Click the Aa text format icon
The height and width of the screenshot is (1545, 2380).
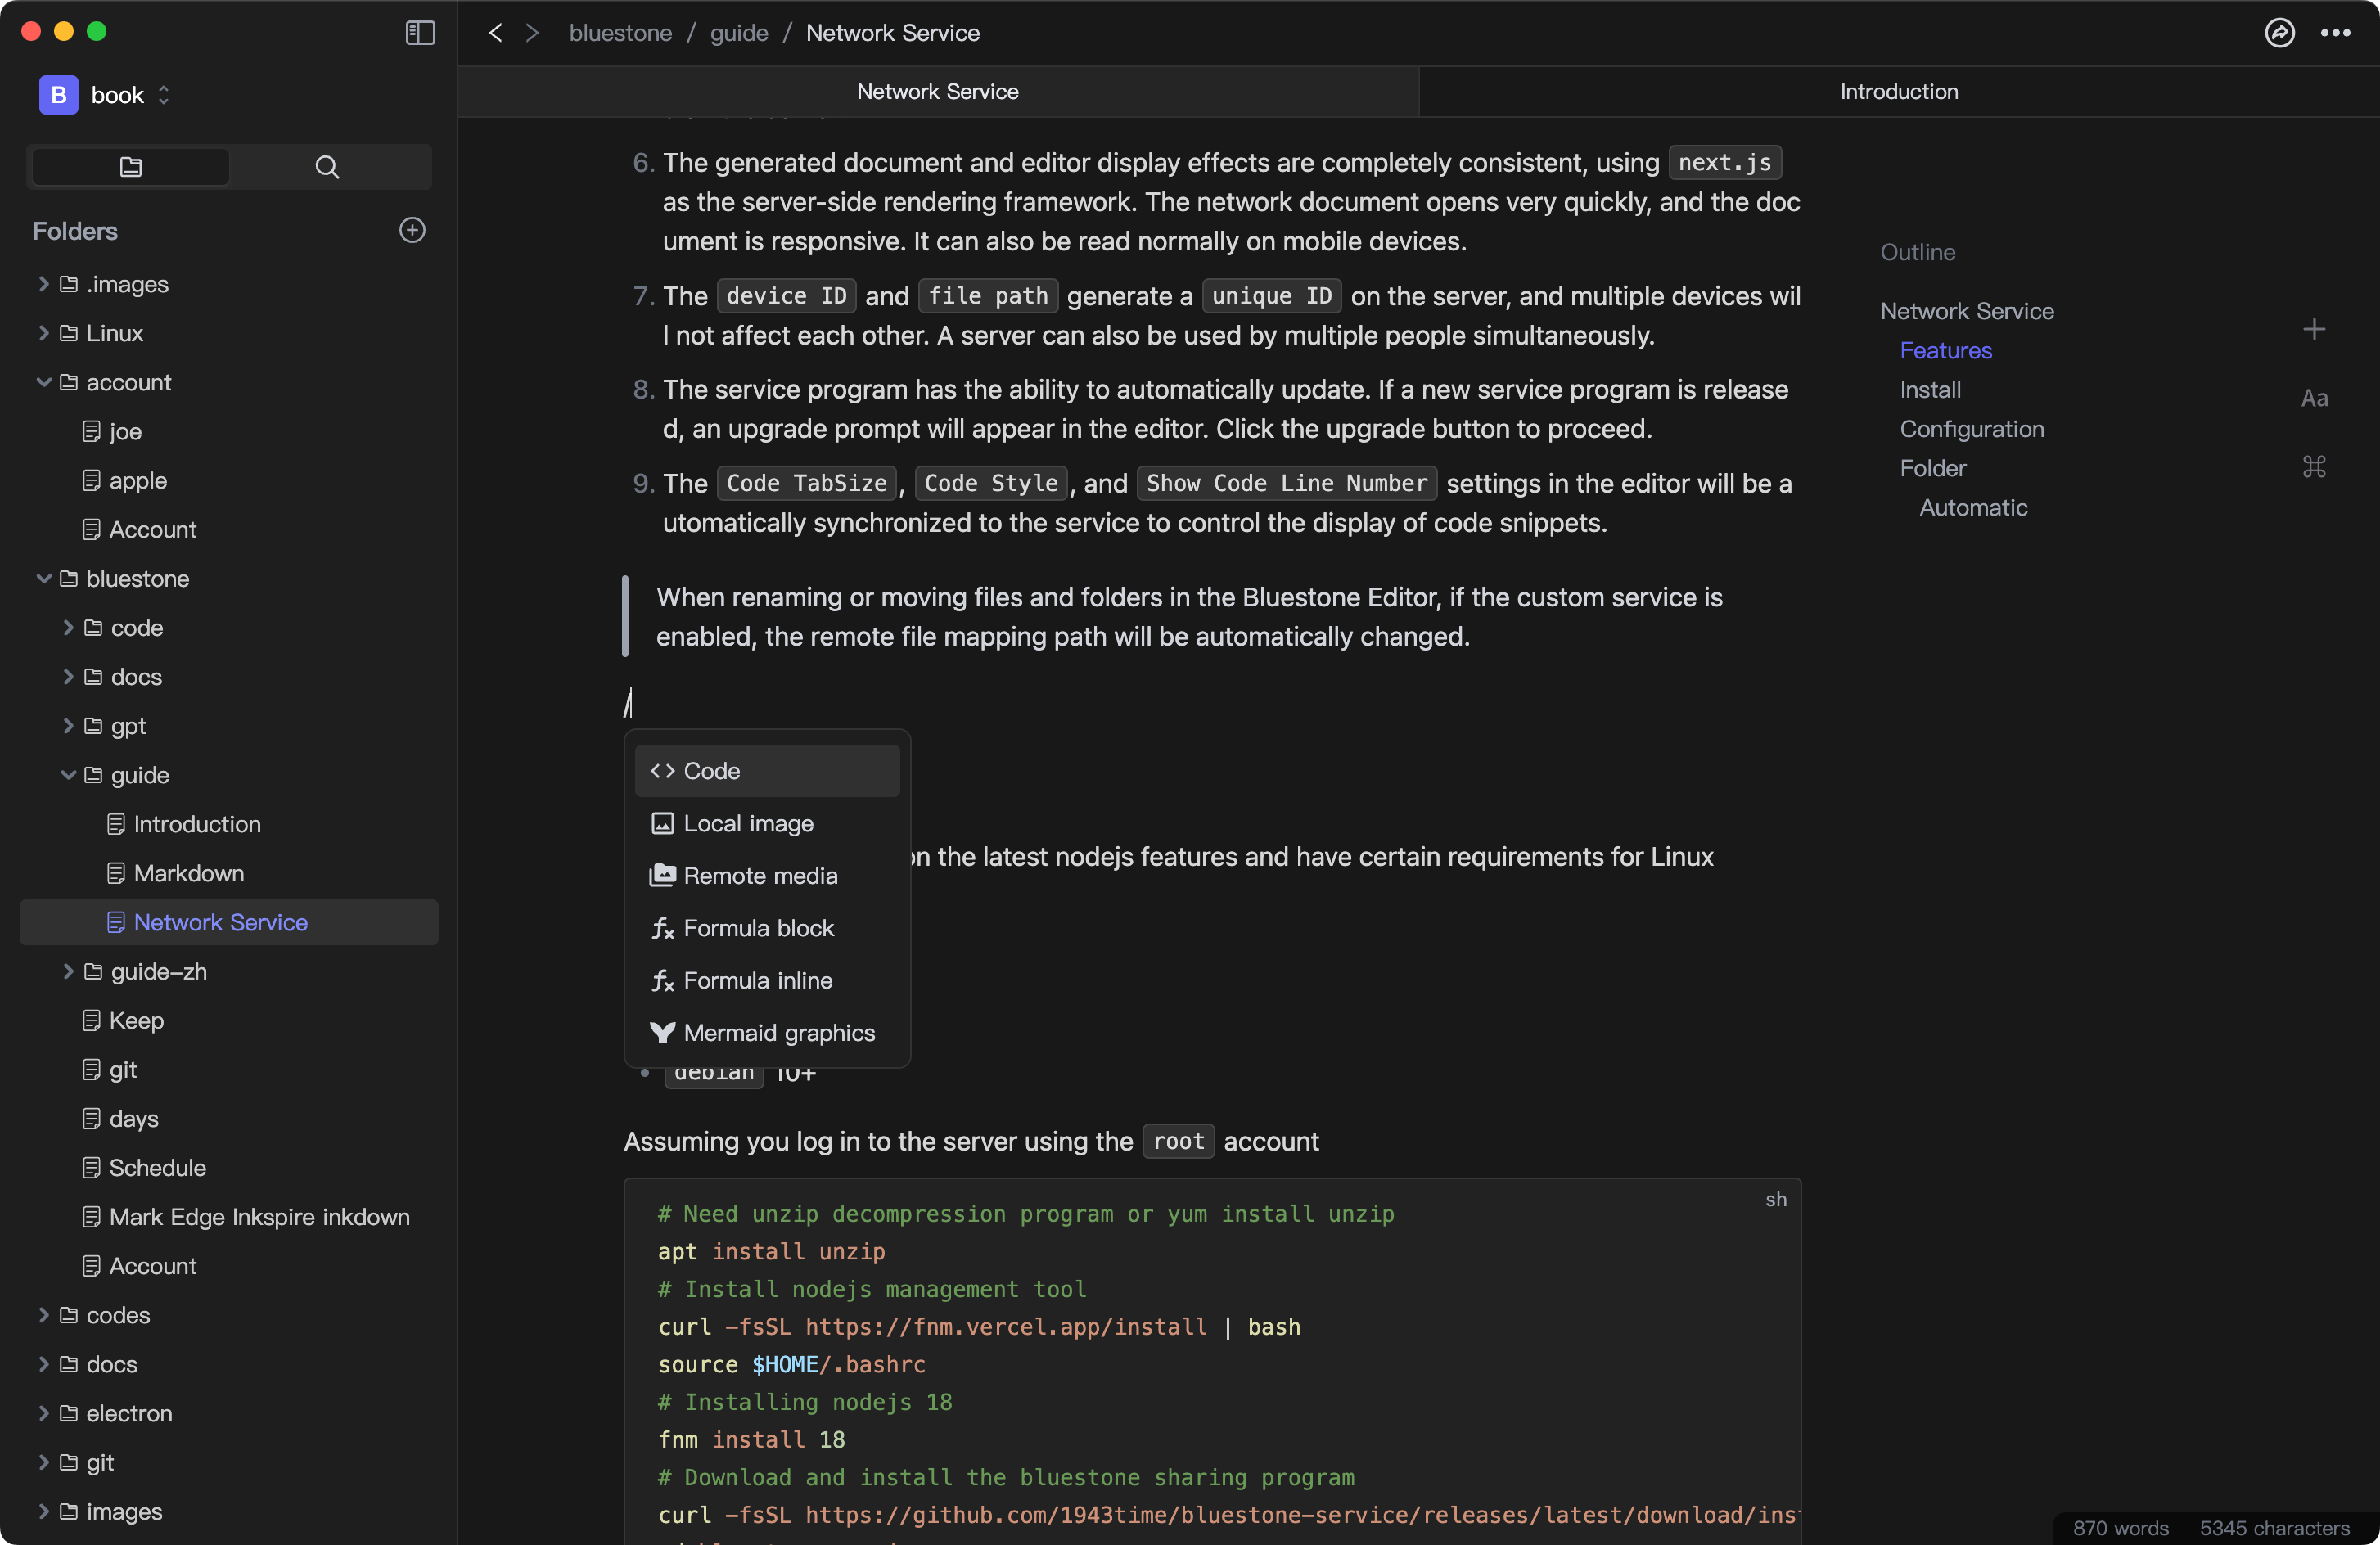coord(2314,399)
